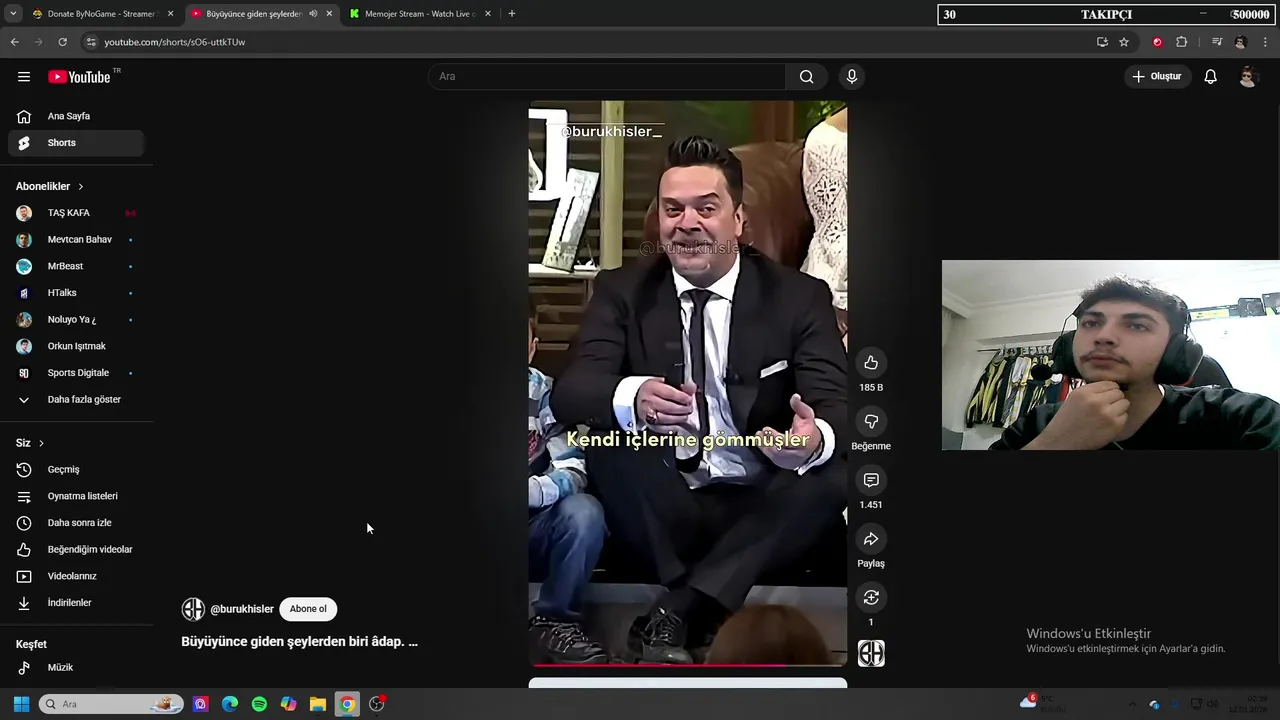This screenshot has height=720, width=1280.
Task: Open the media control icon
Action: (1217, 42)
